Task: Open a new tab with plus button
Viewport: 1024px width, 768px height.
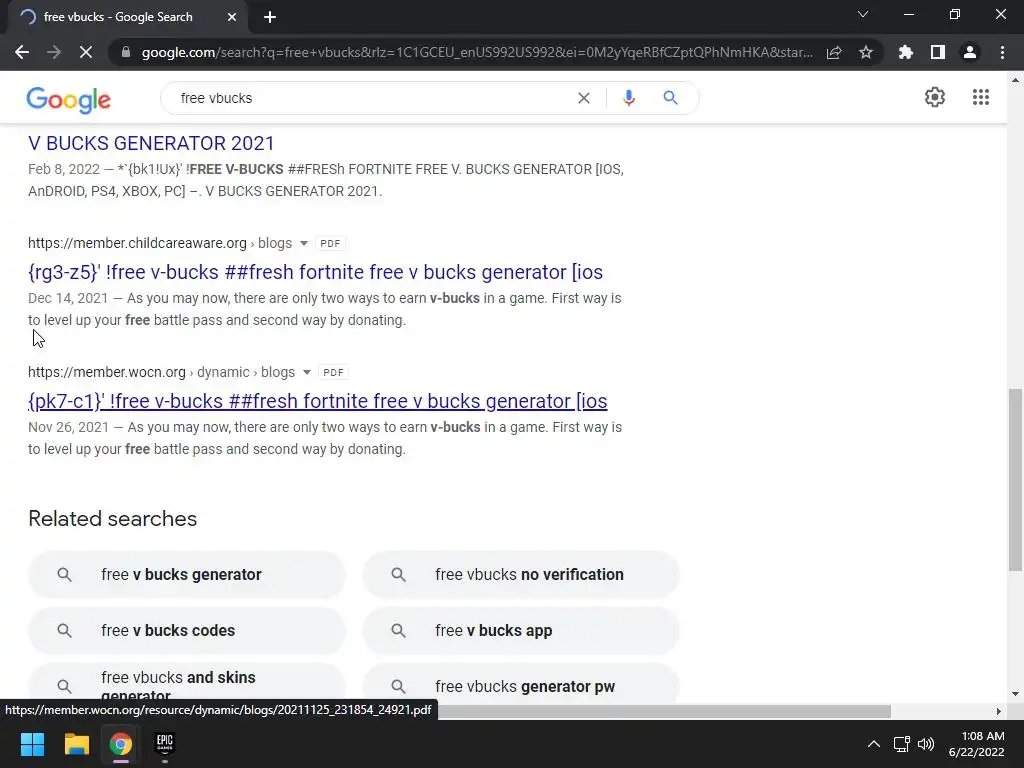Action: point(270,17)
